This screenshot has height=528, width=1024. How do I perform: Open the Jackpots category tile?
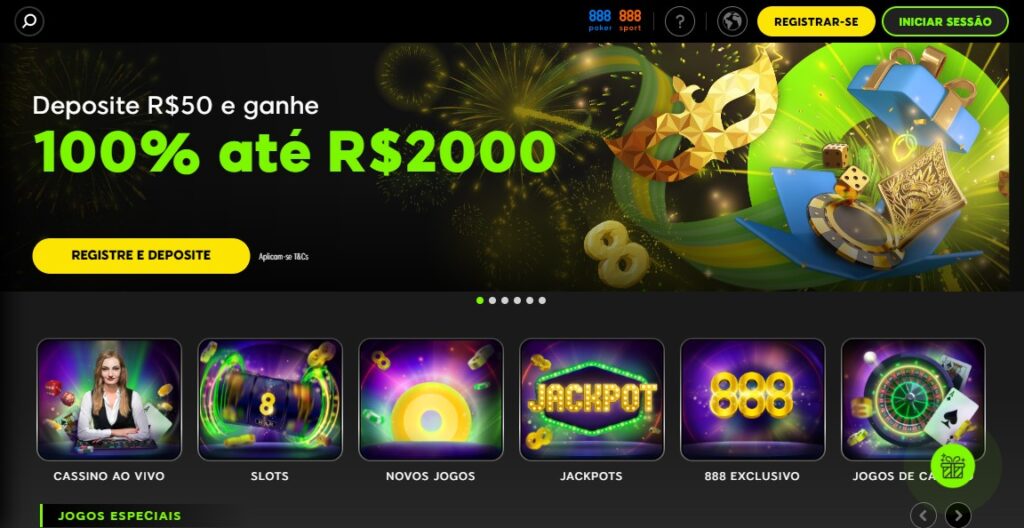coord(592,410)
